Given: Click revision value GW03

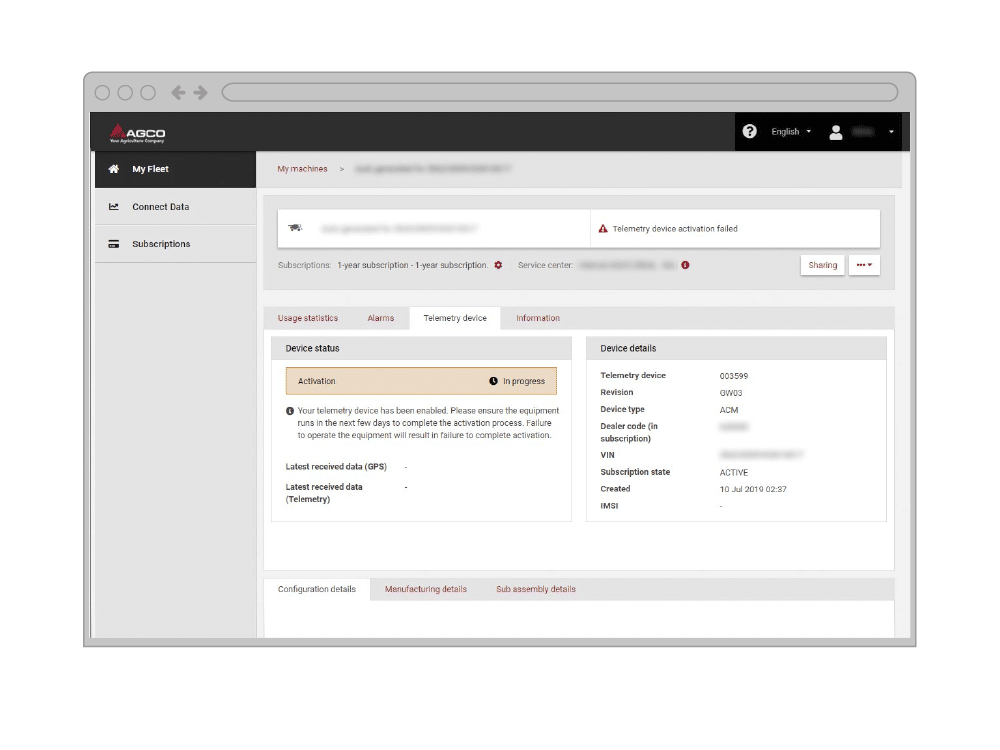Looking at the screenshot, I should (731, 393).
